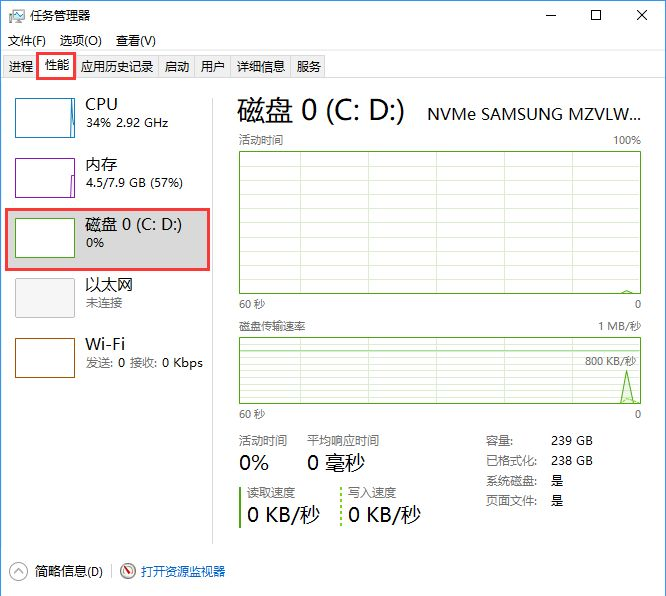Screen dimensions: 666x596
Task: Switch to the 进程 tab
Action: click(21, 67)
